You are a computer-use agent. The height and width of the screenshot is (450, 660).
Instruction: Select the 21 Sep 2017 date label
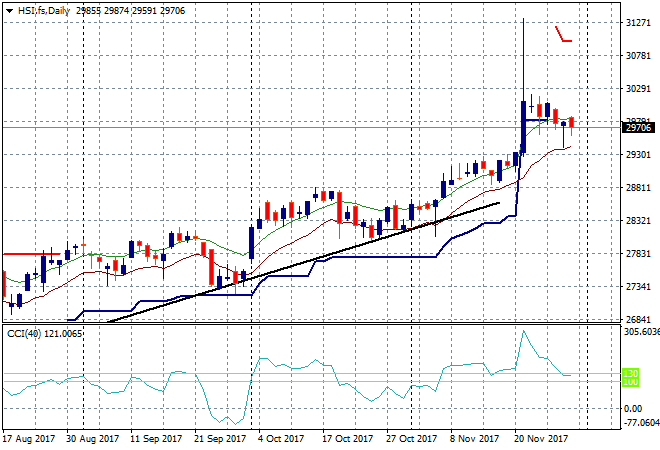pyautogui.click(x=220, y=438)
